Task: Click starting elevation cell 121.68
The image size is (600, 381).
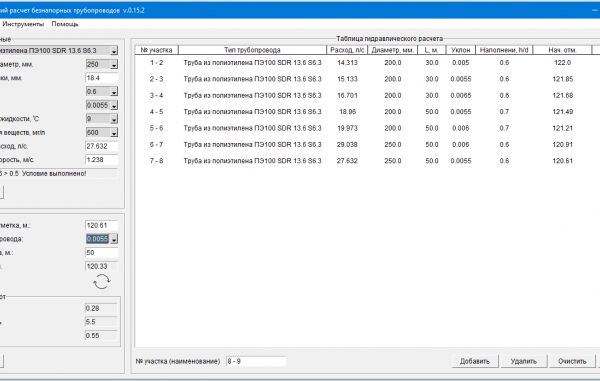Action: (x=562, y=96)
